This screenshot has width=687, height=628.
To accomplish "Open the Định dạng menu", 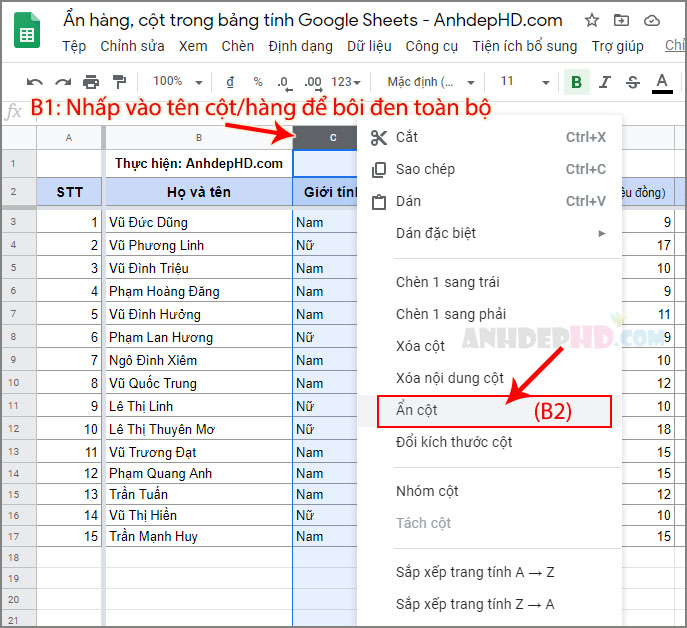I will tap(301, 46).
